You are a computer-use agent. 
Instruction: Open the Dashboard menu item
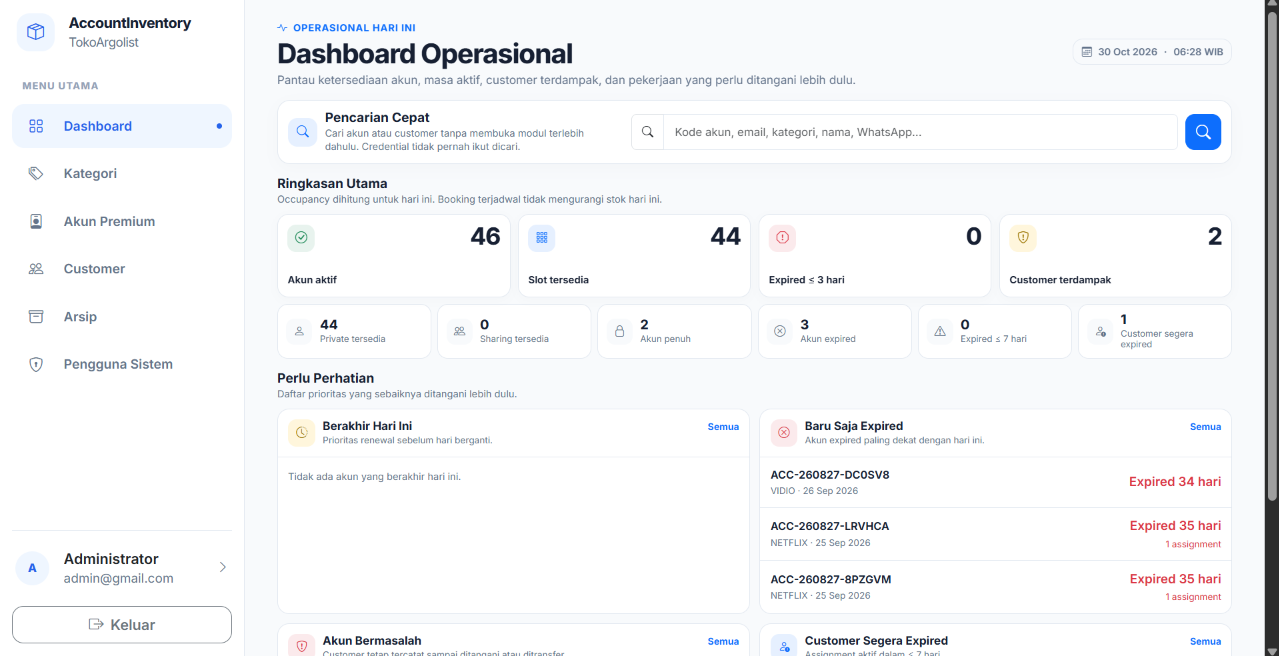pyautogui.click(x=122, y=126)
